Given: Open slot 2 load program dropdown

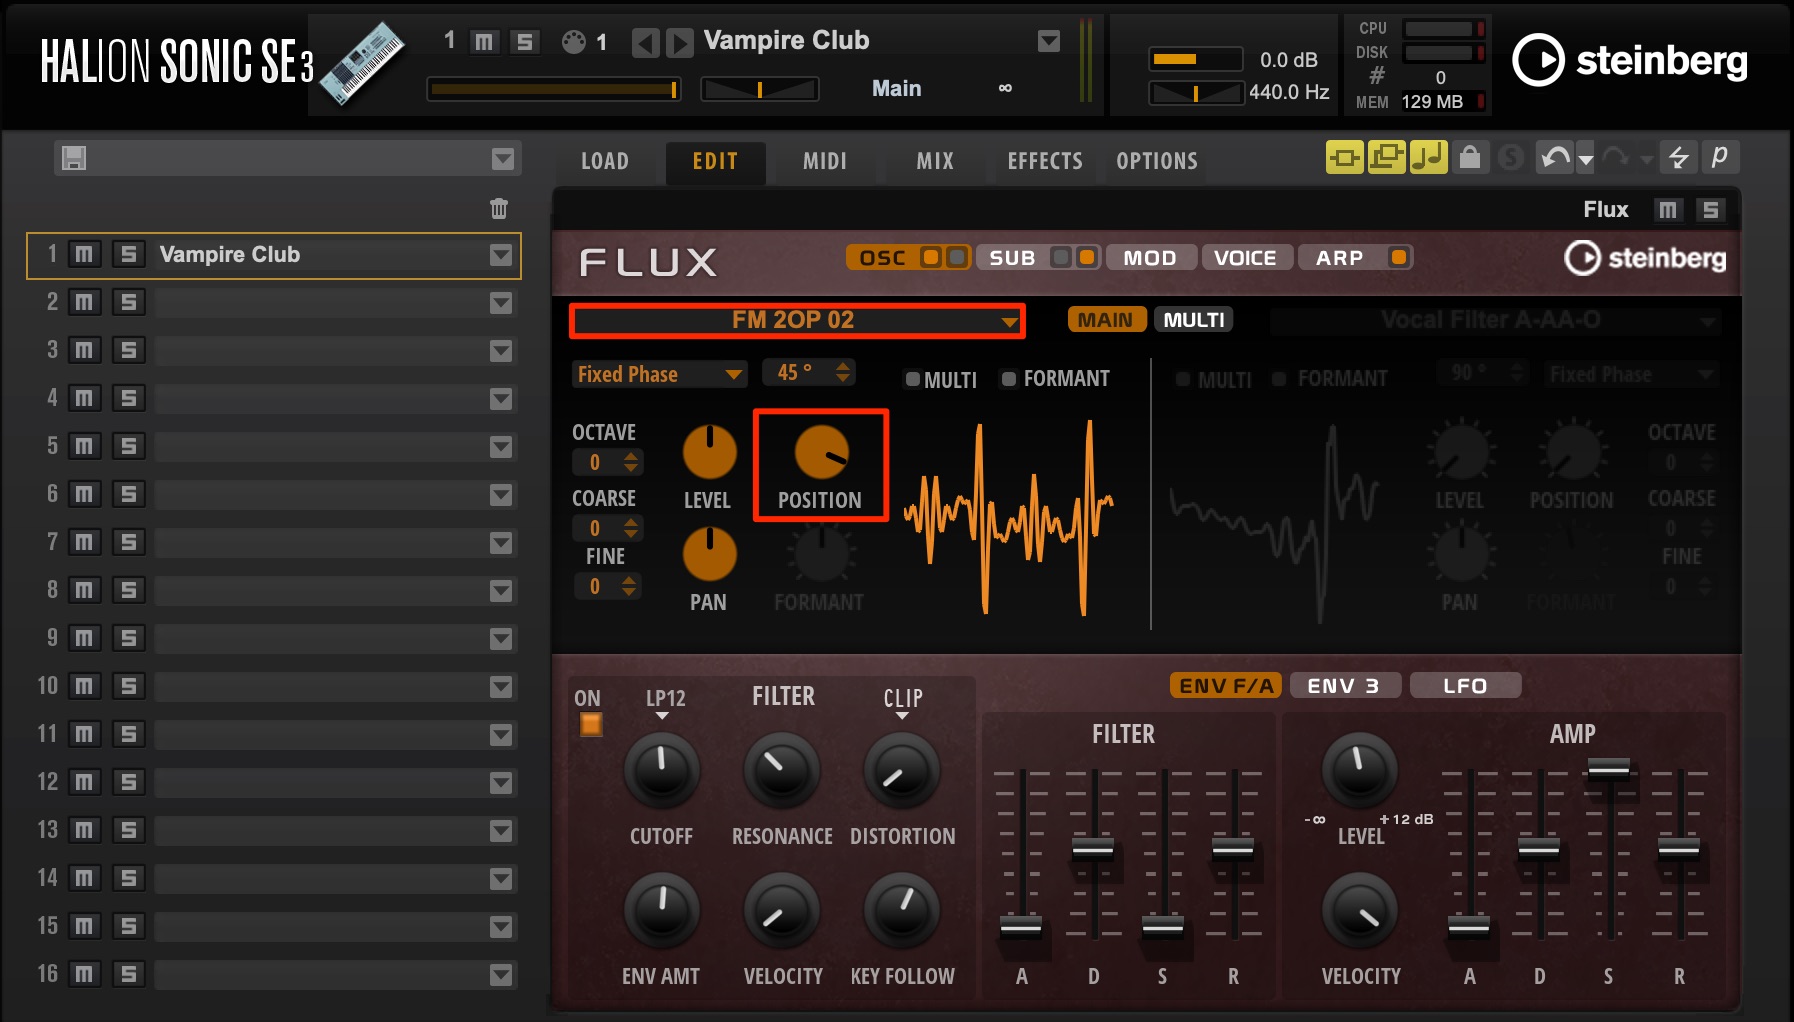Looking at the screenshot, I should (501, 303).
